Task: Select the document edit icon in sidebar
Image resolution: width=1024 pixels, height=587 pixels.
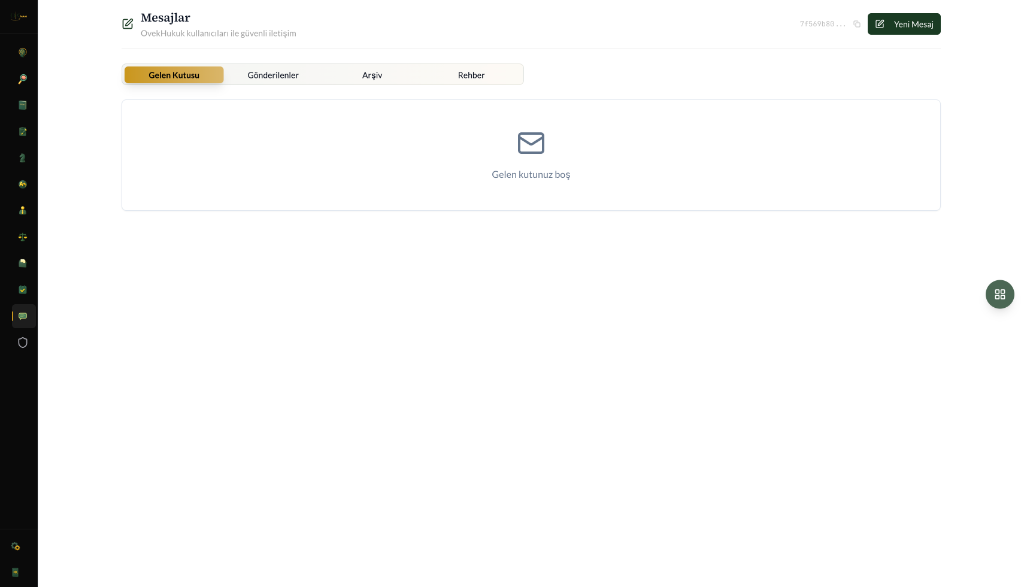Action: coord(22,132)
